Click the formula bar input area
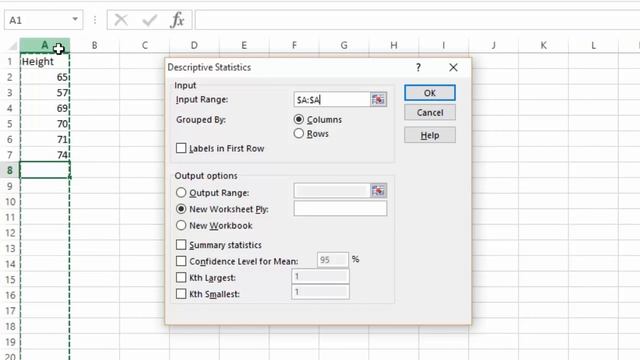Screen dimensions: 640x360 tap(417, 20)
